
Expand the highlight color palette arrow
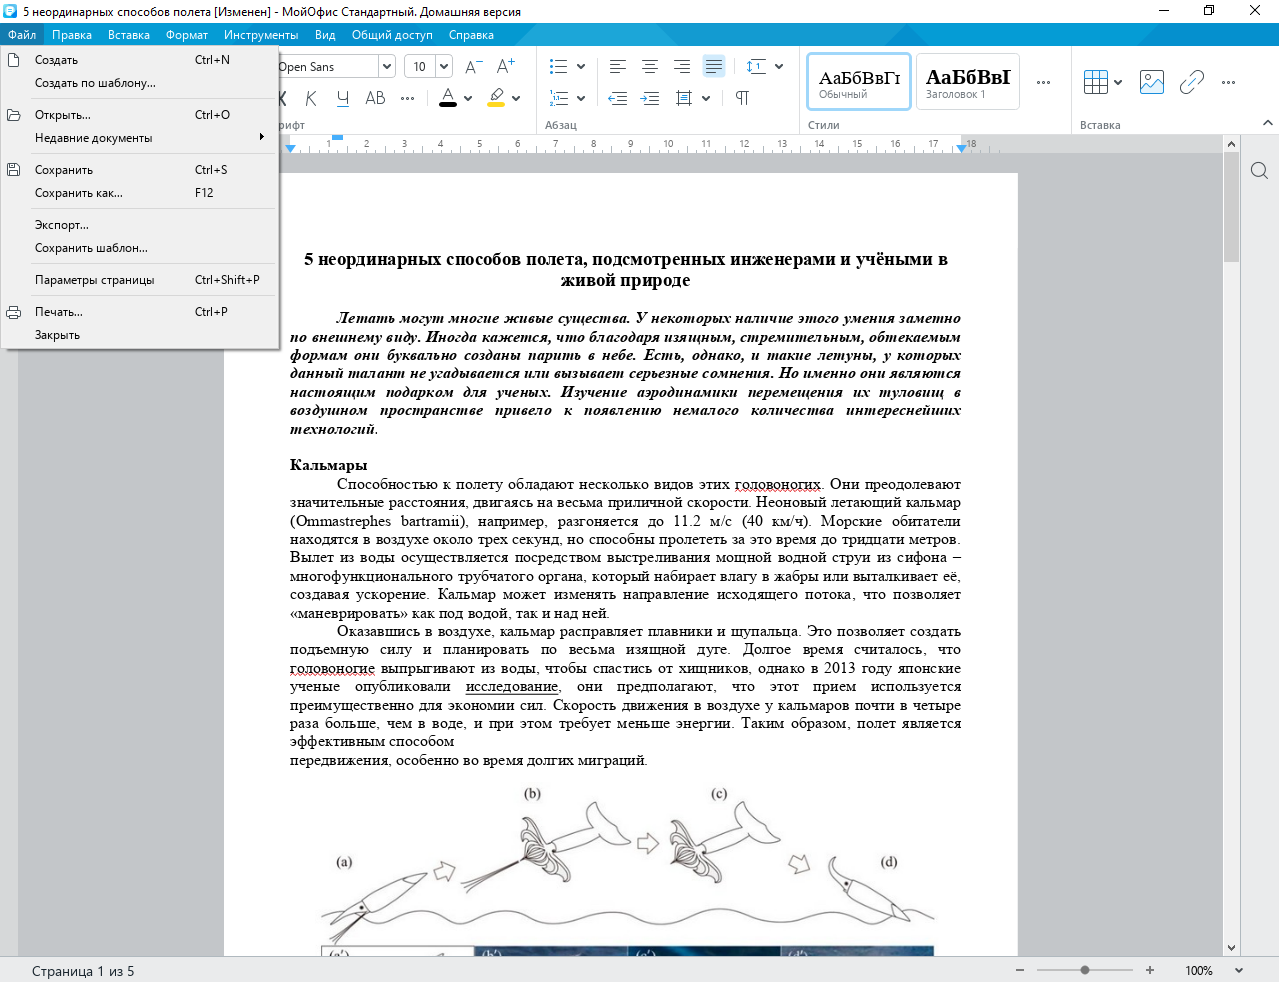tap(516, 98)
